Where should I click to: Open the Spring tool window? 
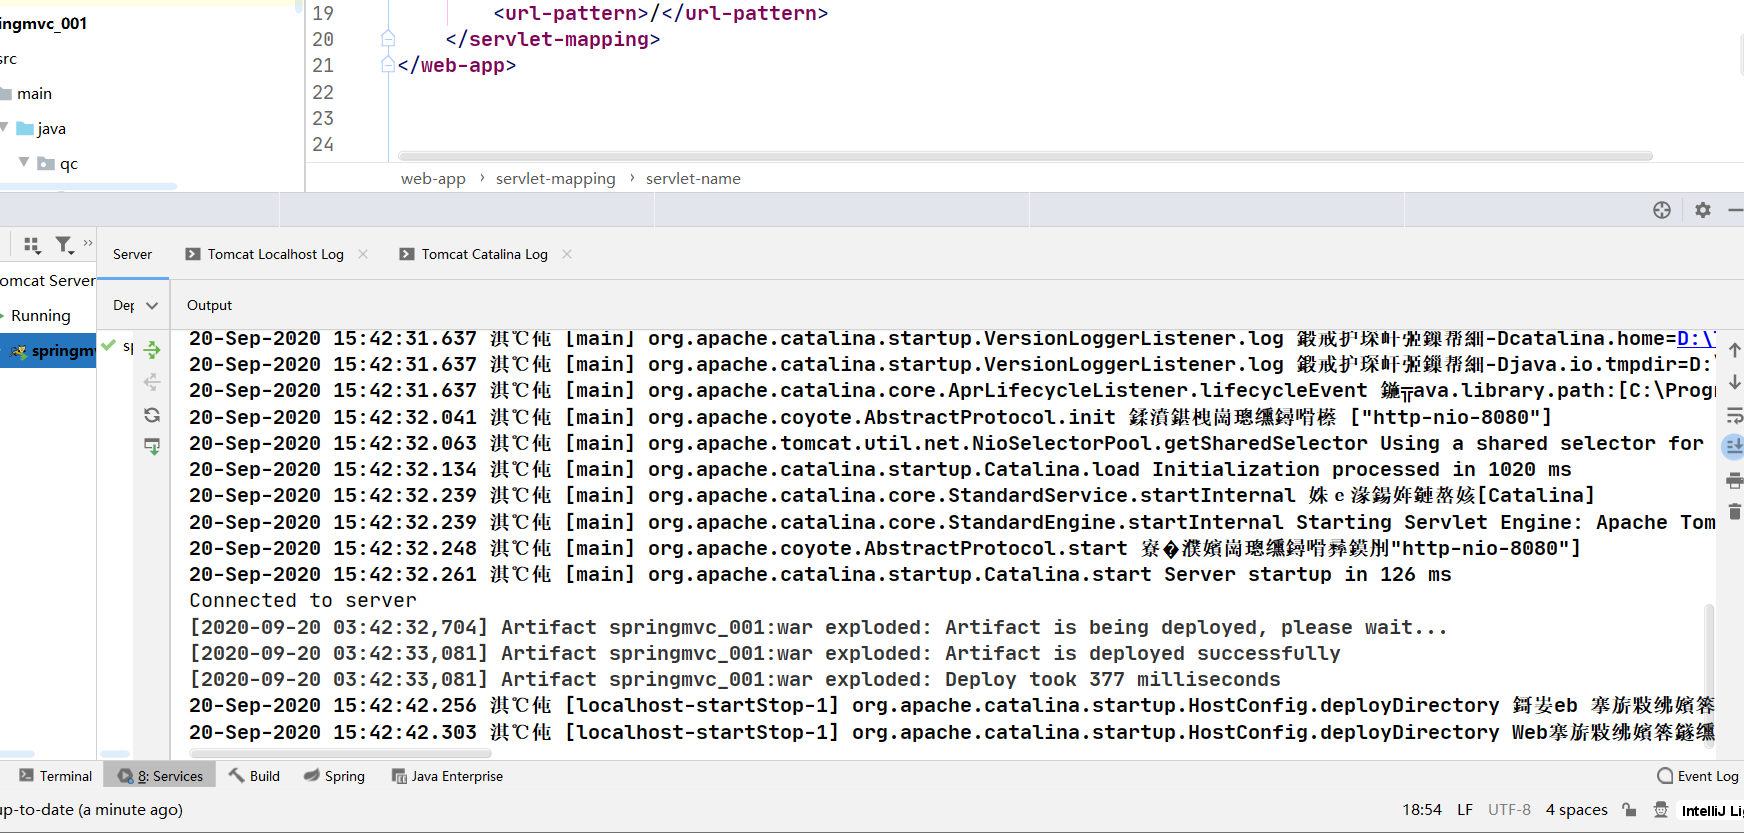coord(334,776)
